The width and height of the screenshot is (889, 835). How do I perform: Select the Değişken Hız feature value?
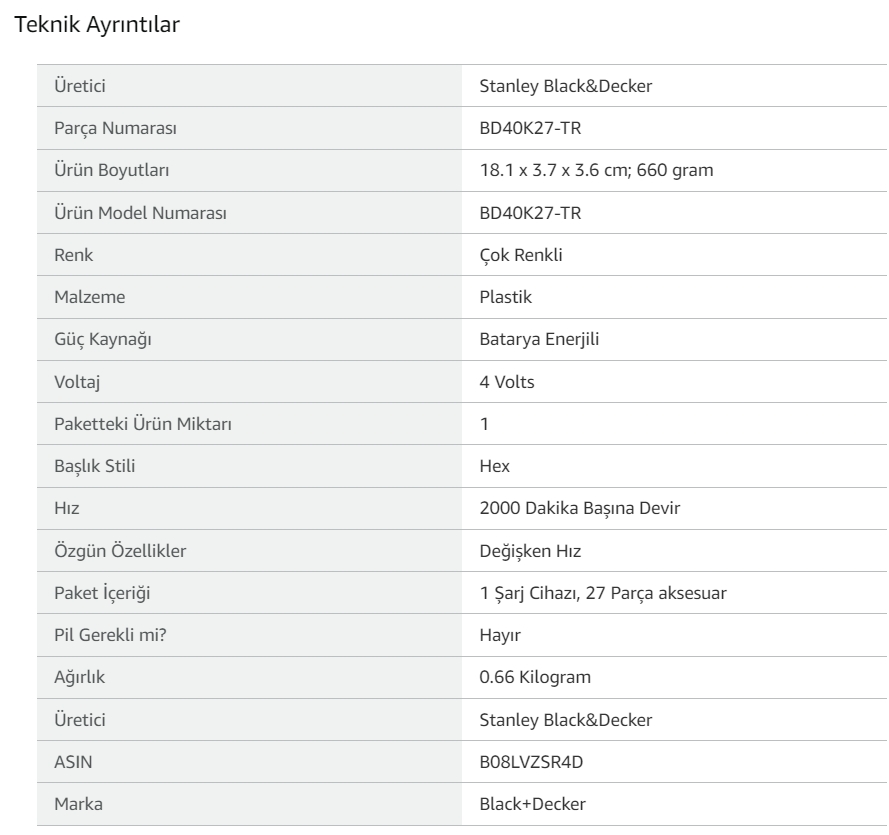click(x=530, y=551)
